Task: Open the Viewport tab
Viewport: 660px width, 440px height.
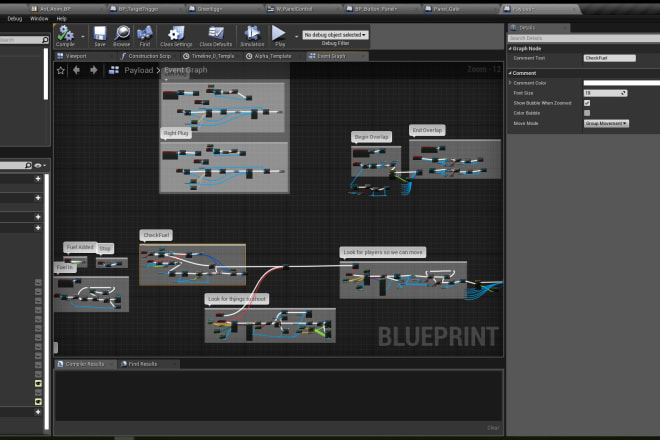Action: [76, 56]
